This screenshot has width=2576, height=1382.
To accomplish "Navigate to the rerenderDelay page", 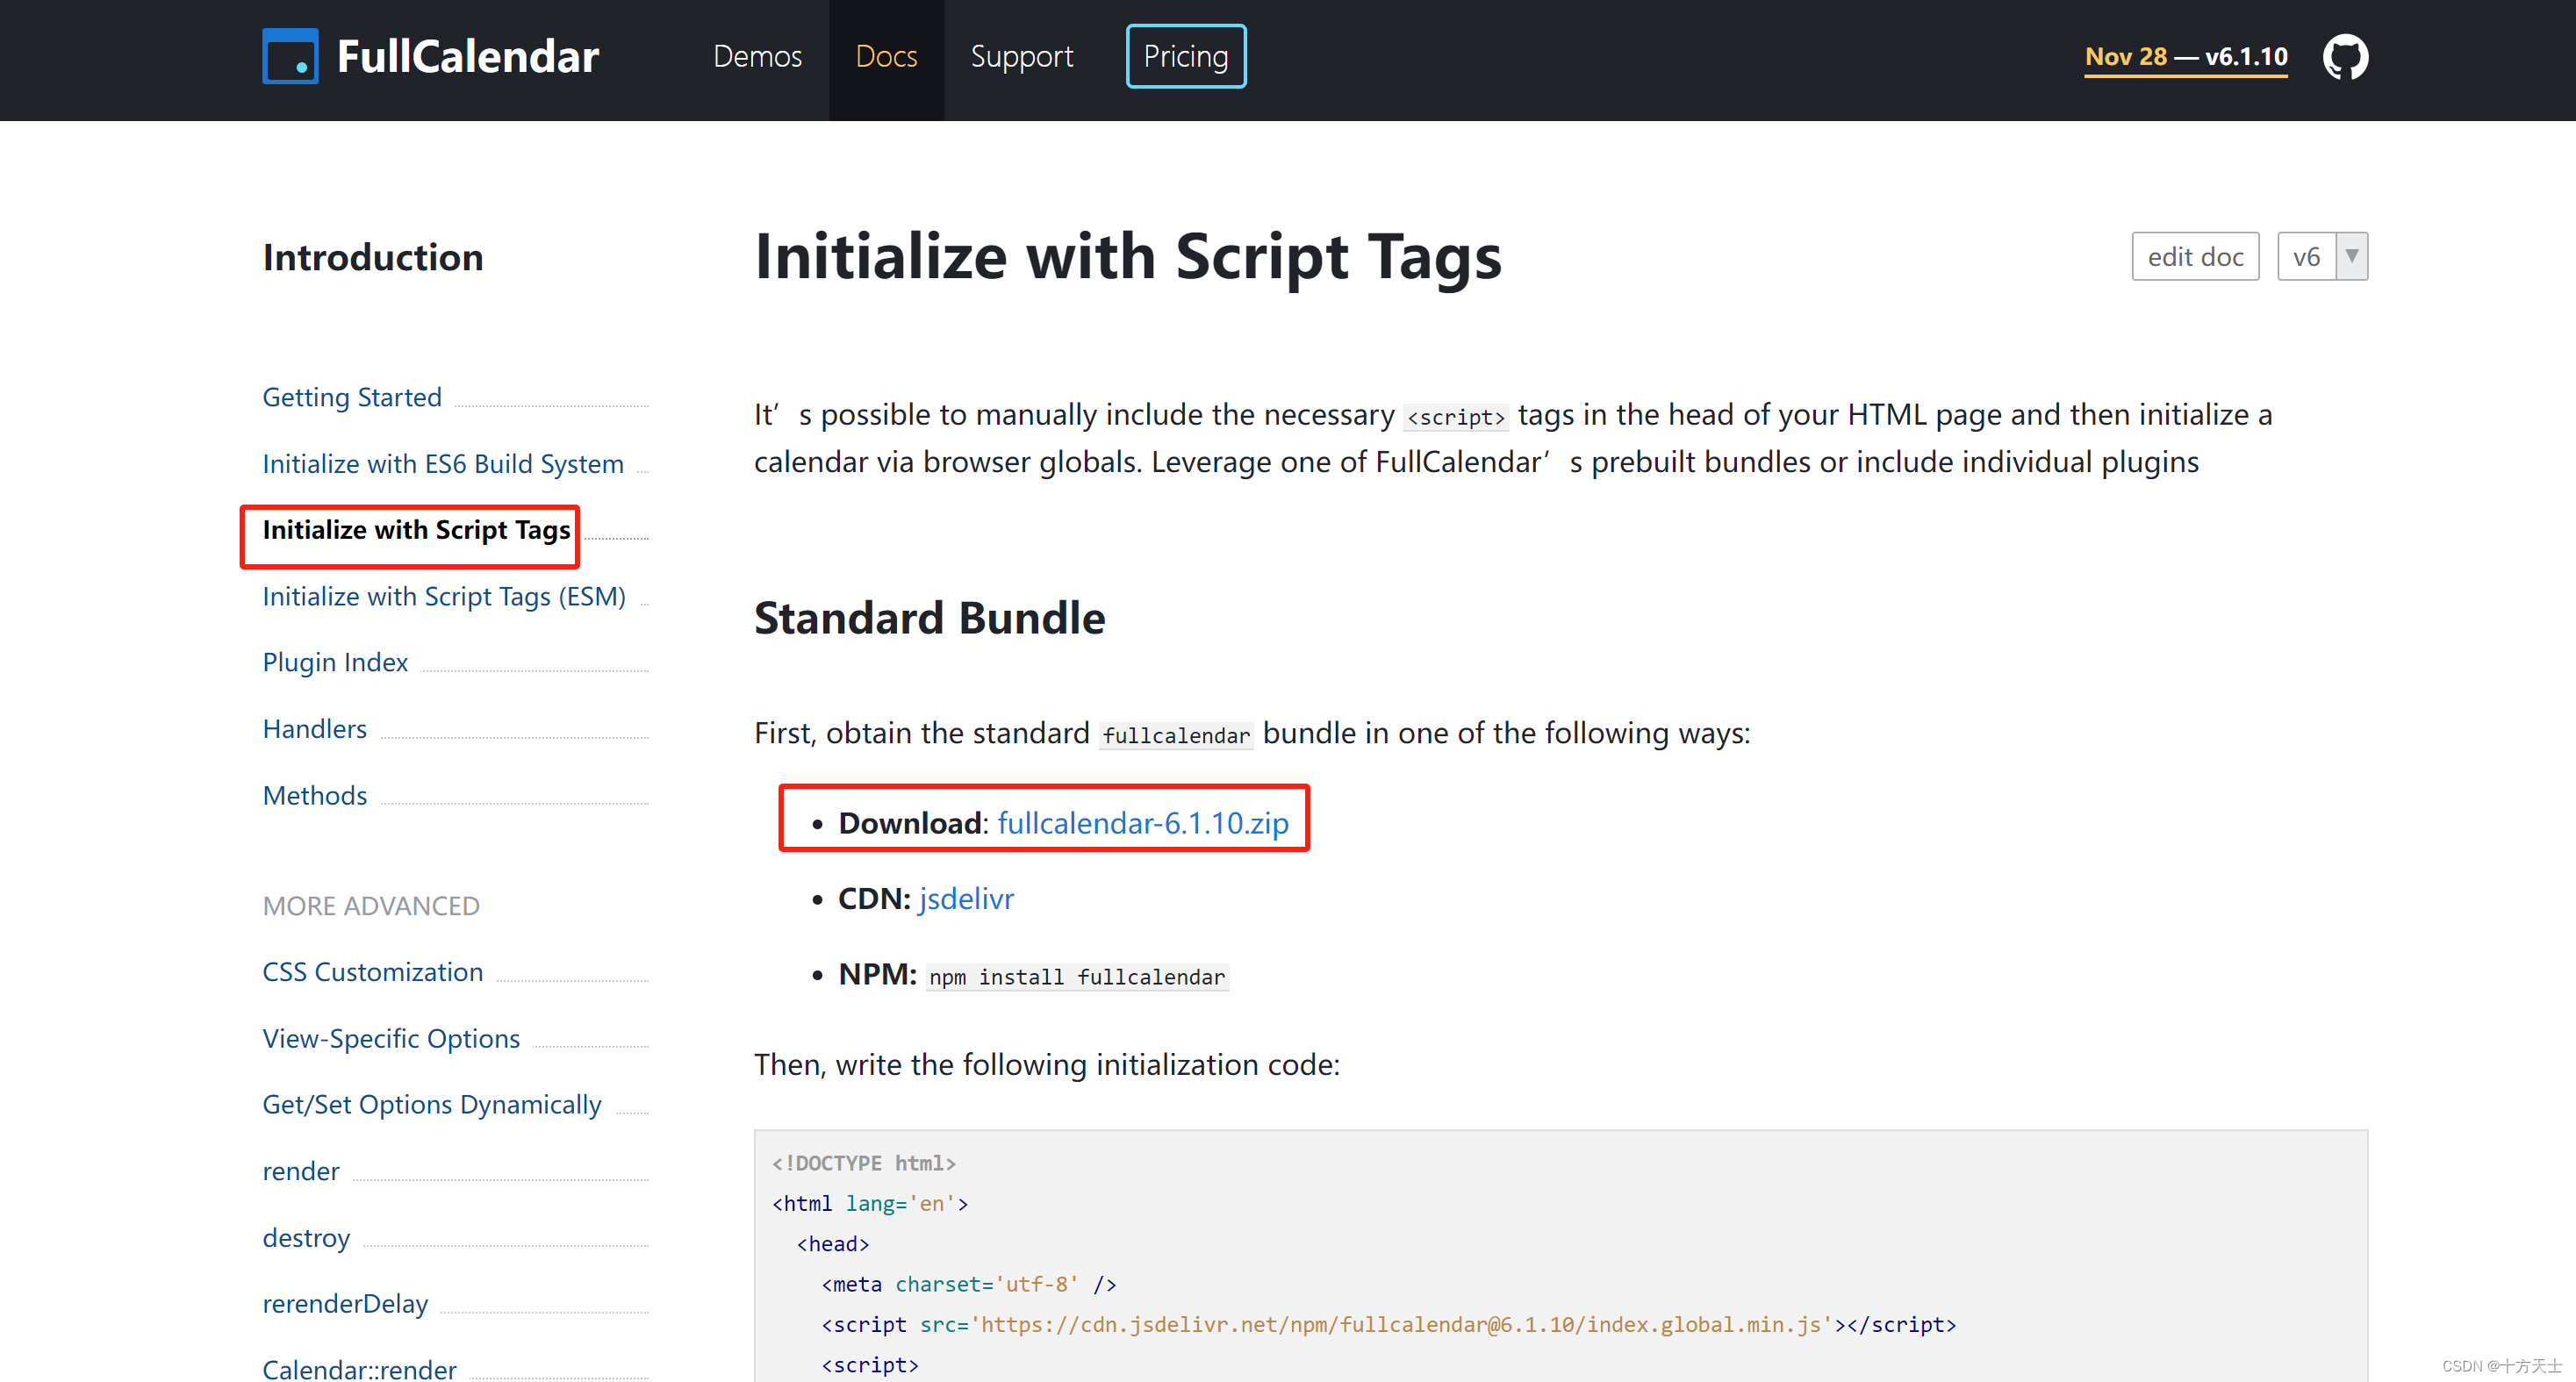I will click(x=345, y=1303).
